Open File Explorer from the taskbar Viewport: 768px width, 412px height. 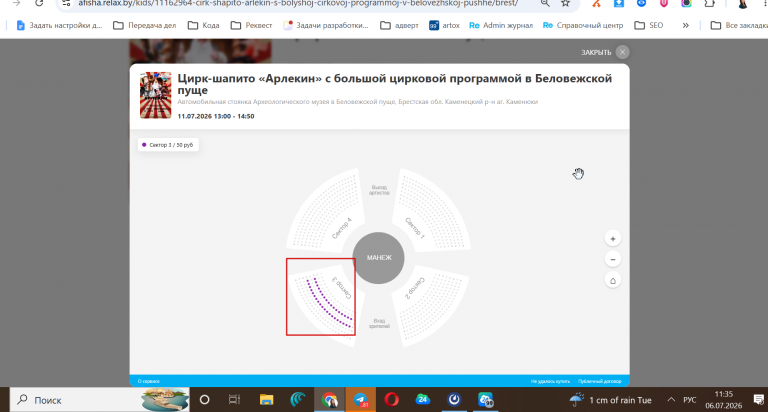coord(266,400)
